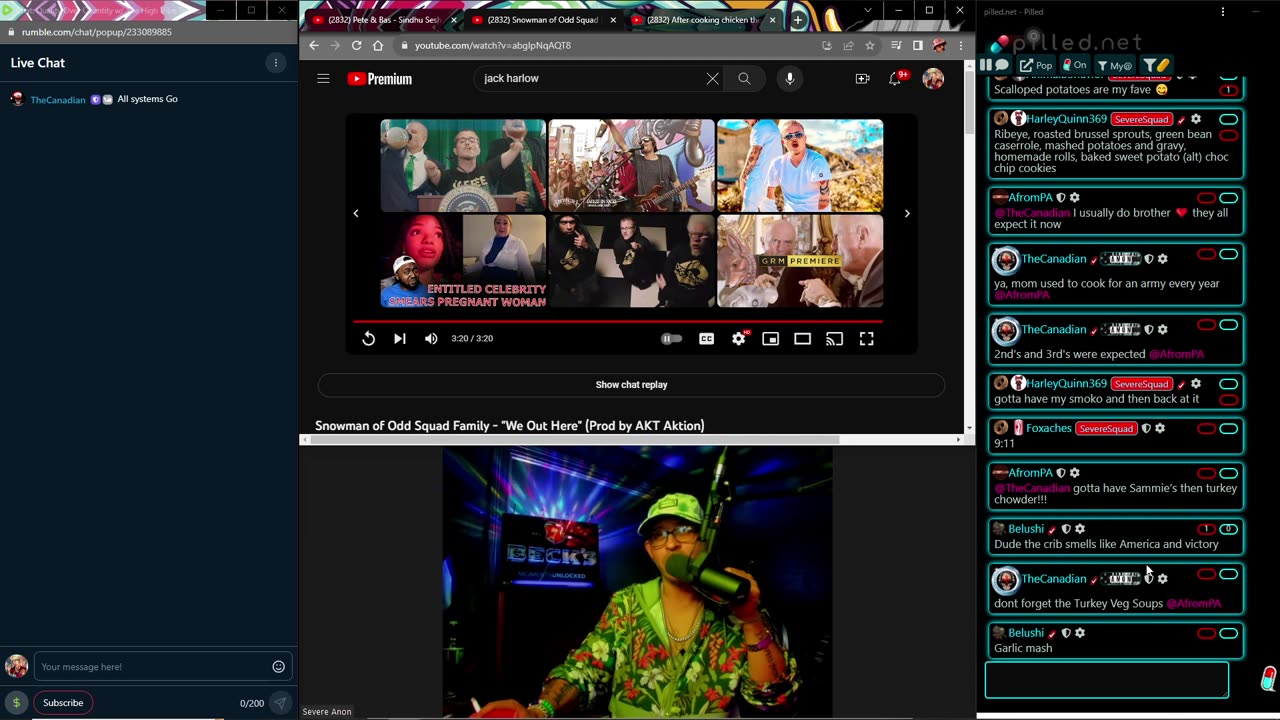Open the Foxaches username in pilled.net chat
Viewport: 1280px width, 720px height.
click(1049, 428)
